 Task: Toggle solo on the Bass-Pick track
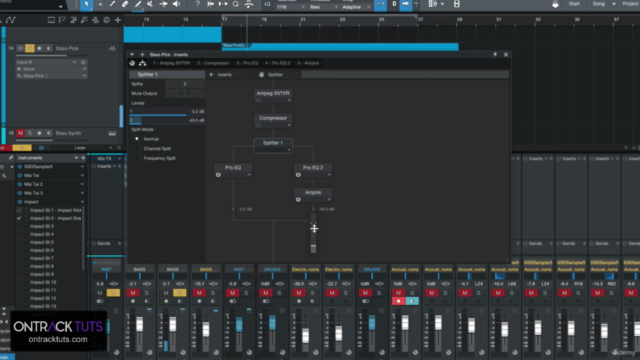click(29, 48)
